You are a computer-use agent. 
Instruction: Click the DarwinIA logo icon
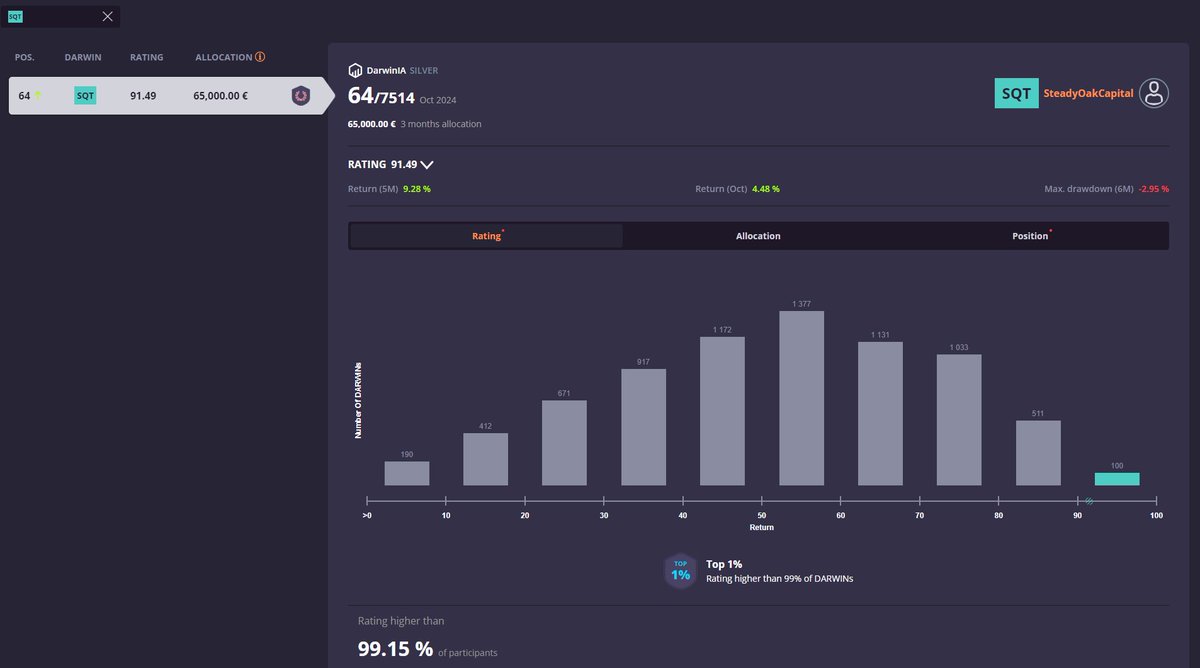(x=355, y=71)
